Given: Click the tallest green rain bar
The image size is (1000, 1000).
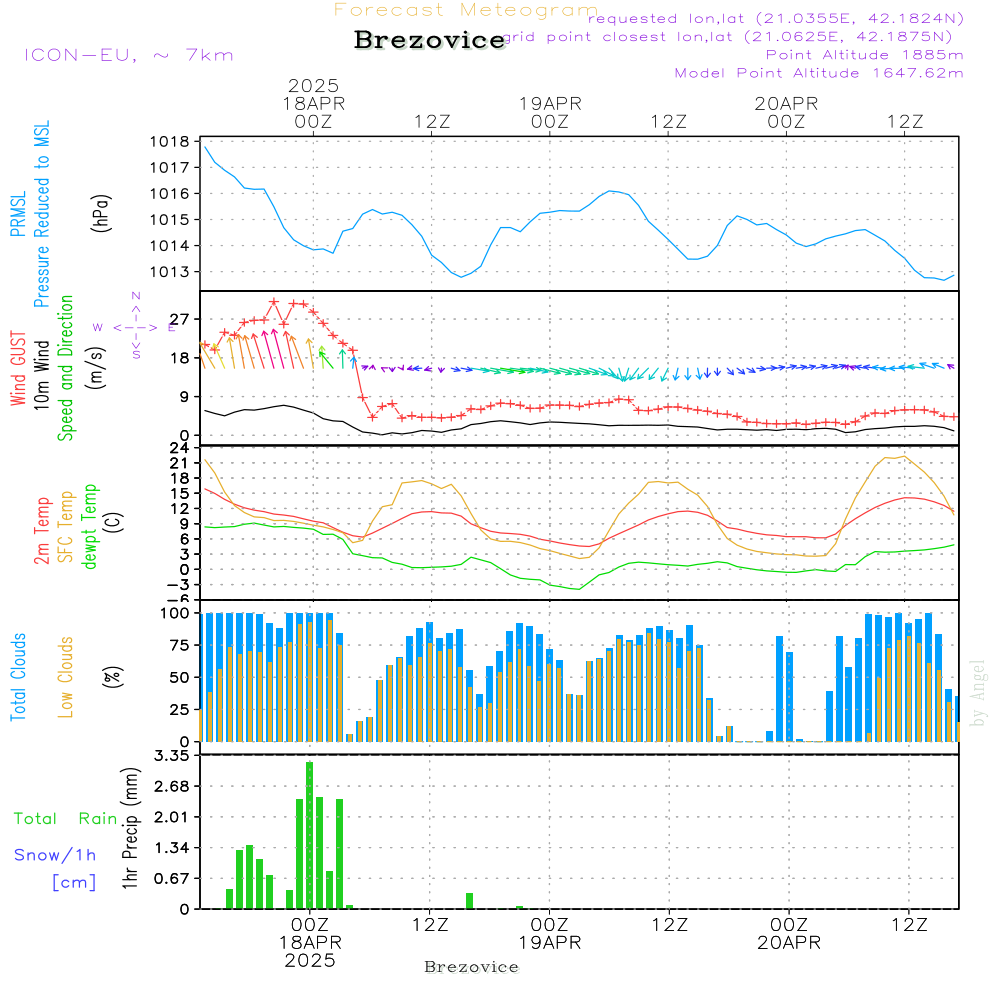Looking at the screenshot, I should [309, 835].
